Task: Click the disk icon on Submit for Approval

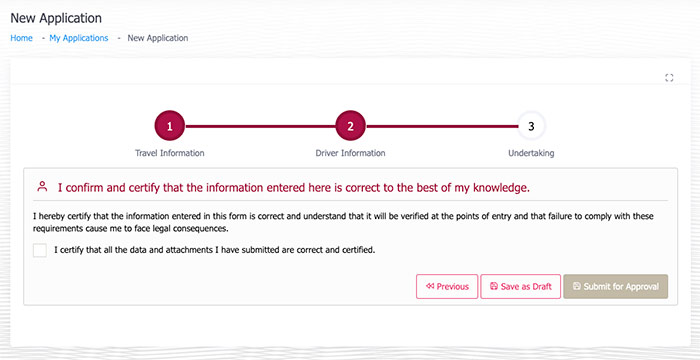Action: tap(577, 286)
